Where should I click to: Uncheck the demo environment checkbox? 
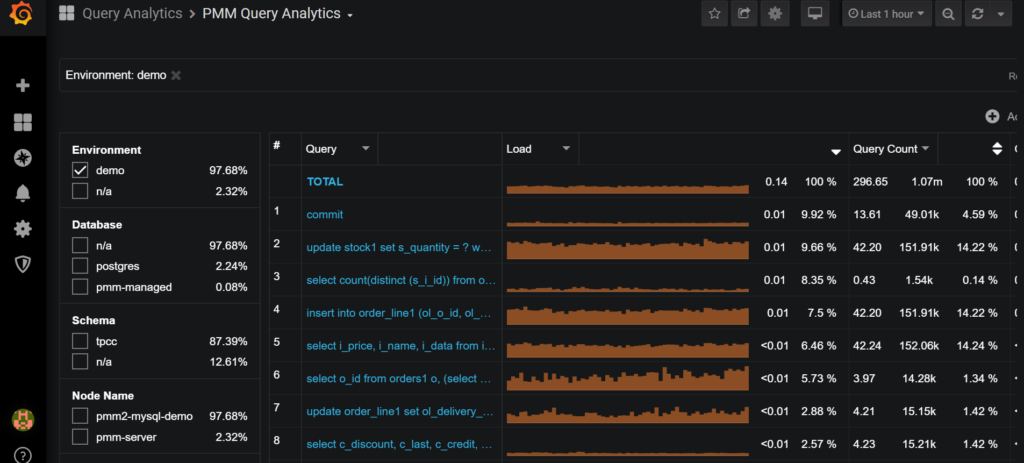81,171
